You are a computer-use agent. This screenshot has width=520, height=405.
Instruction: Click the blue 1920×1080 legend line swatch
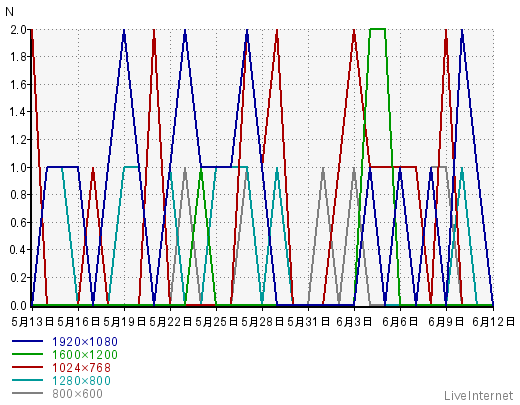27,341
